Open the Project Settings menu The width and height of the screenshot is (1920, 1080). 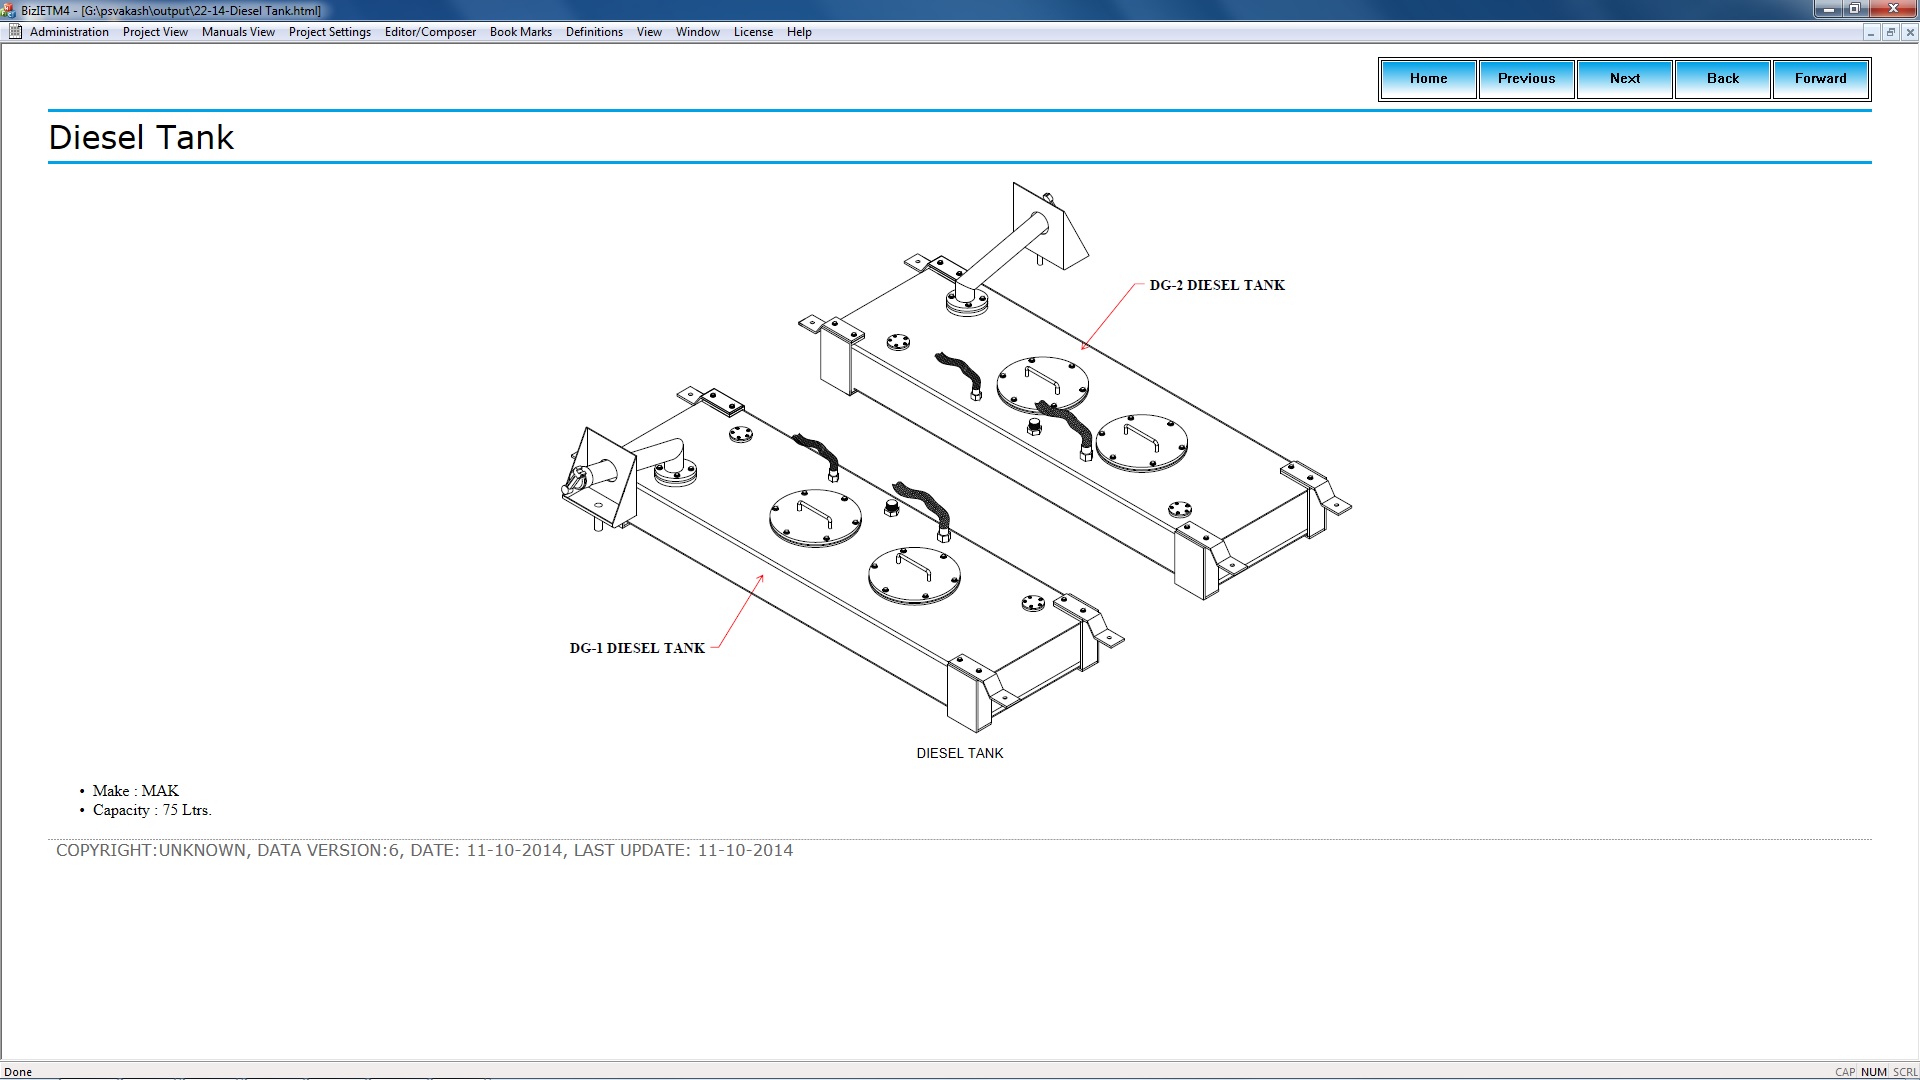point(329,32)
